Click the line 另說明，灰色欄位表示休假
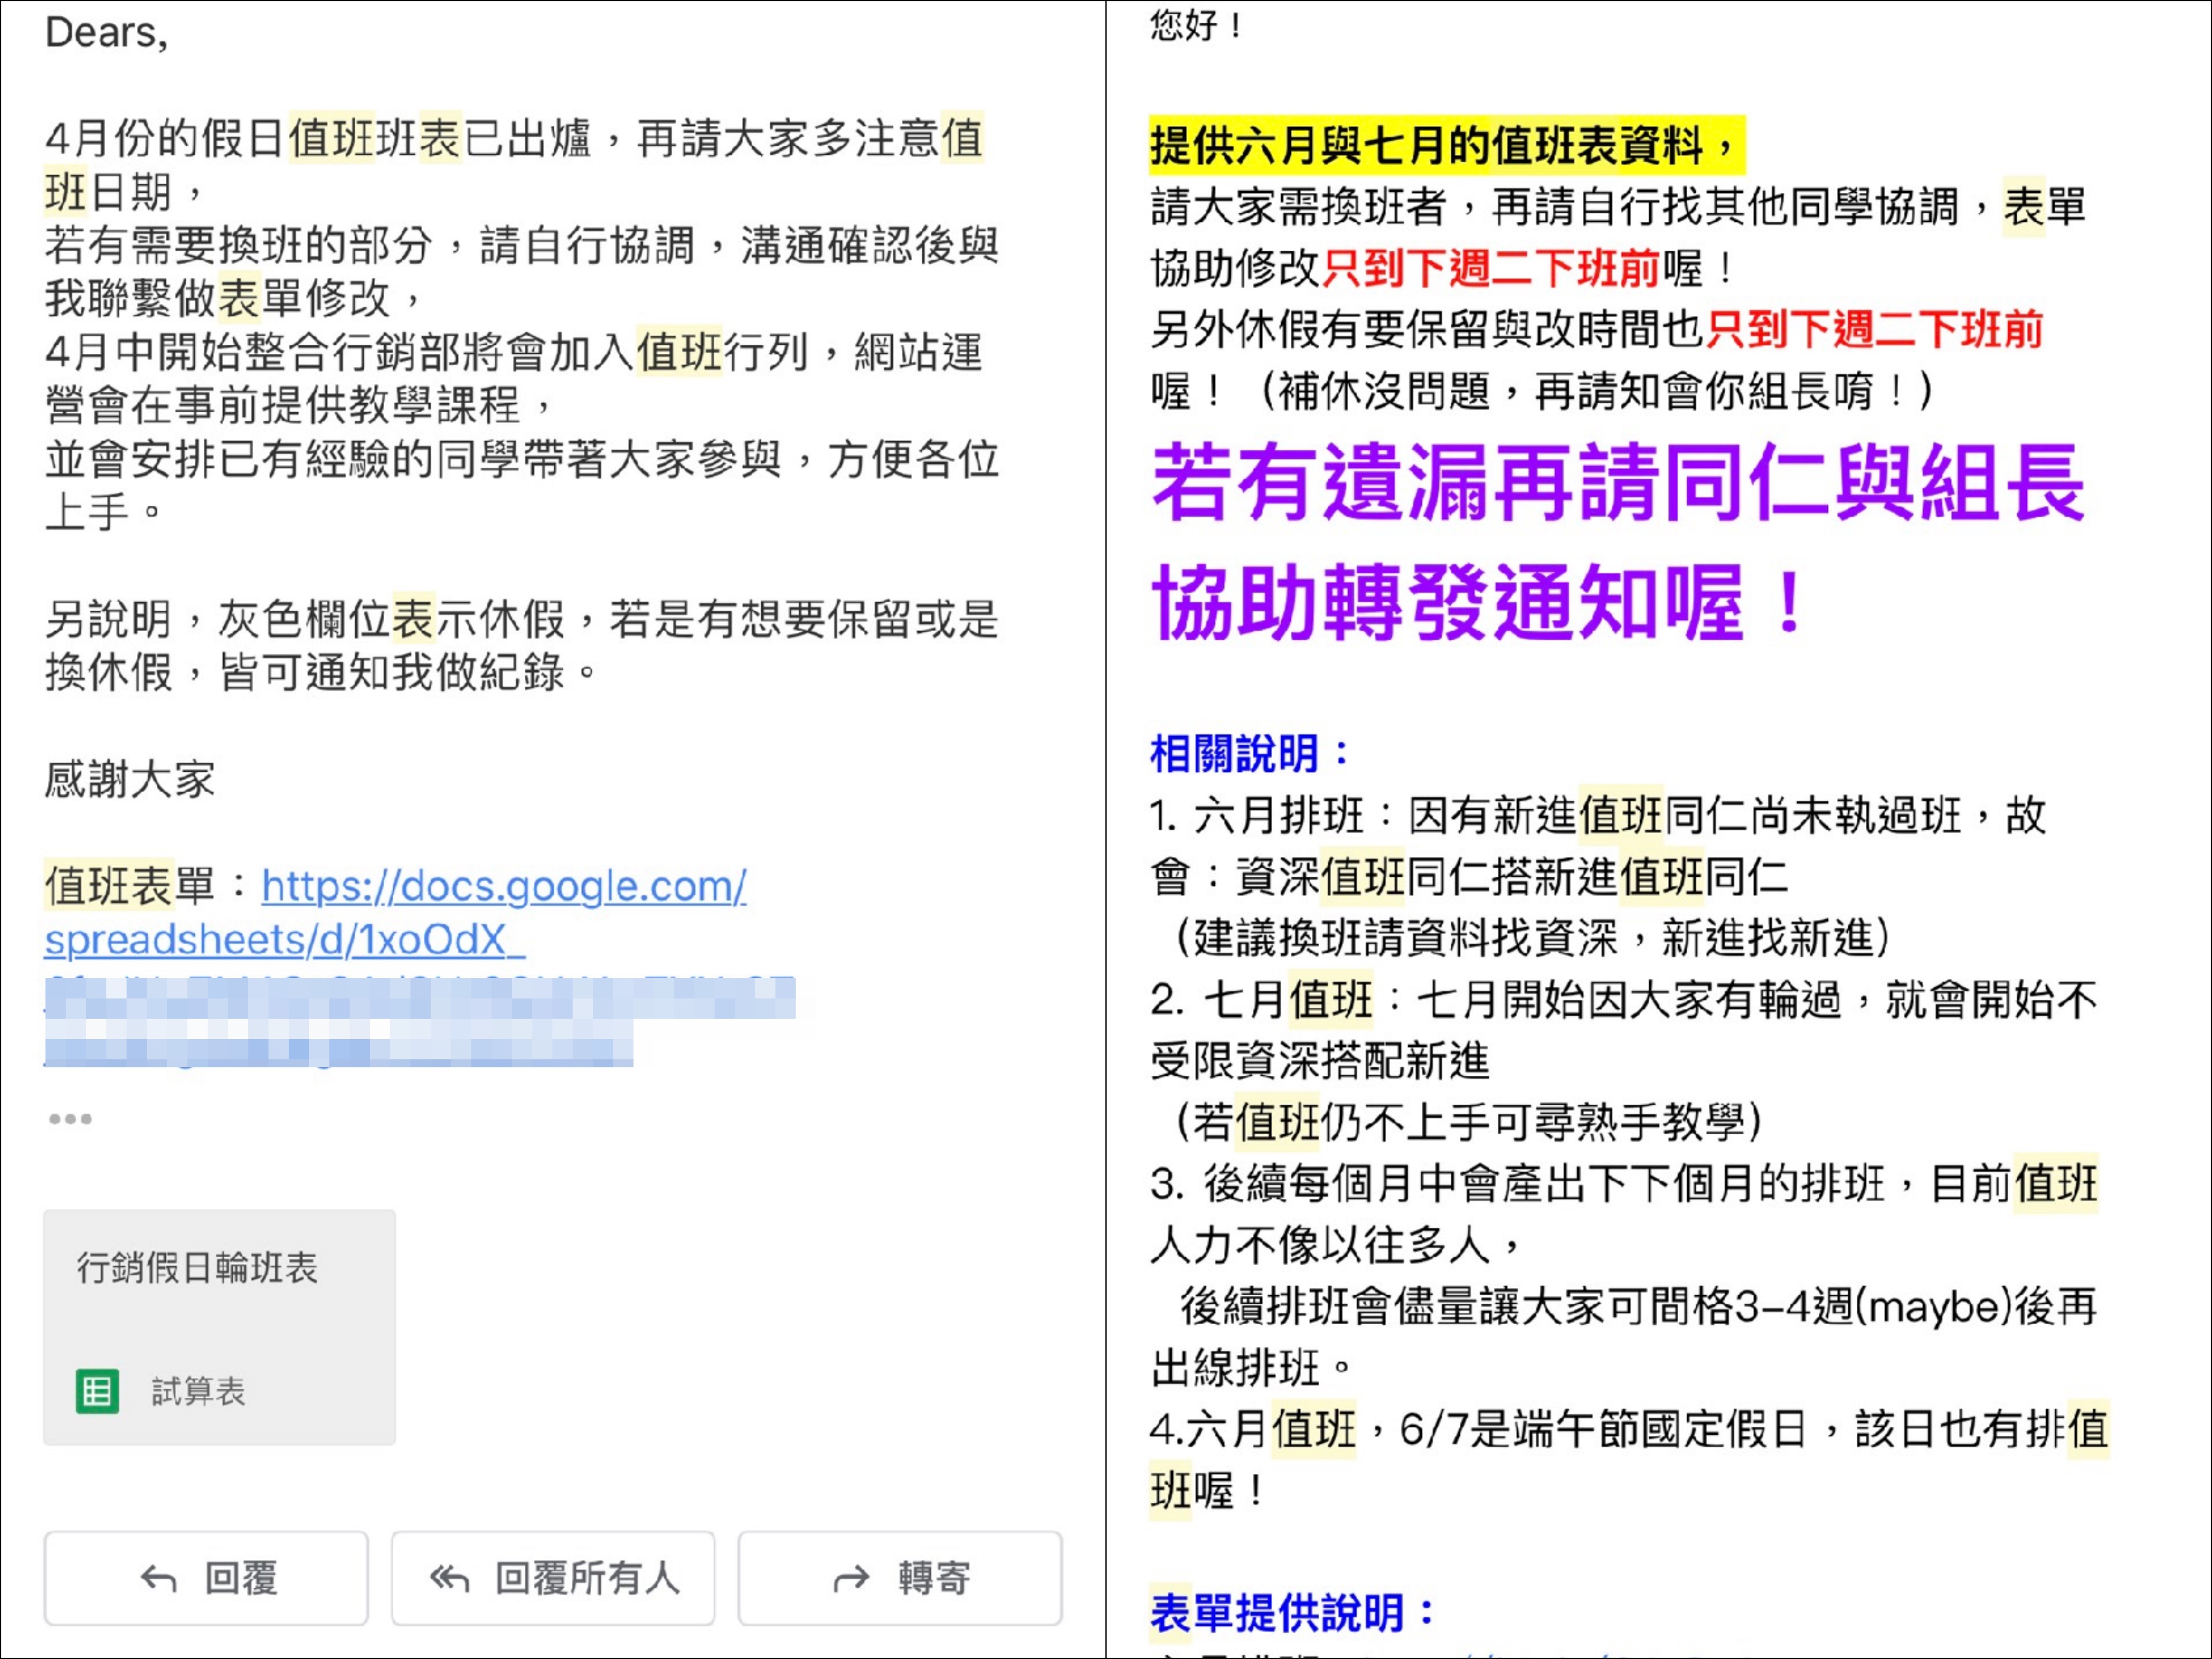2212x1659 pixels. [521, 619]
